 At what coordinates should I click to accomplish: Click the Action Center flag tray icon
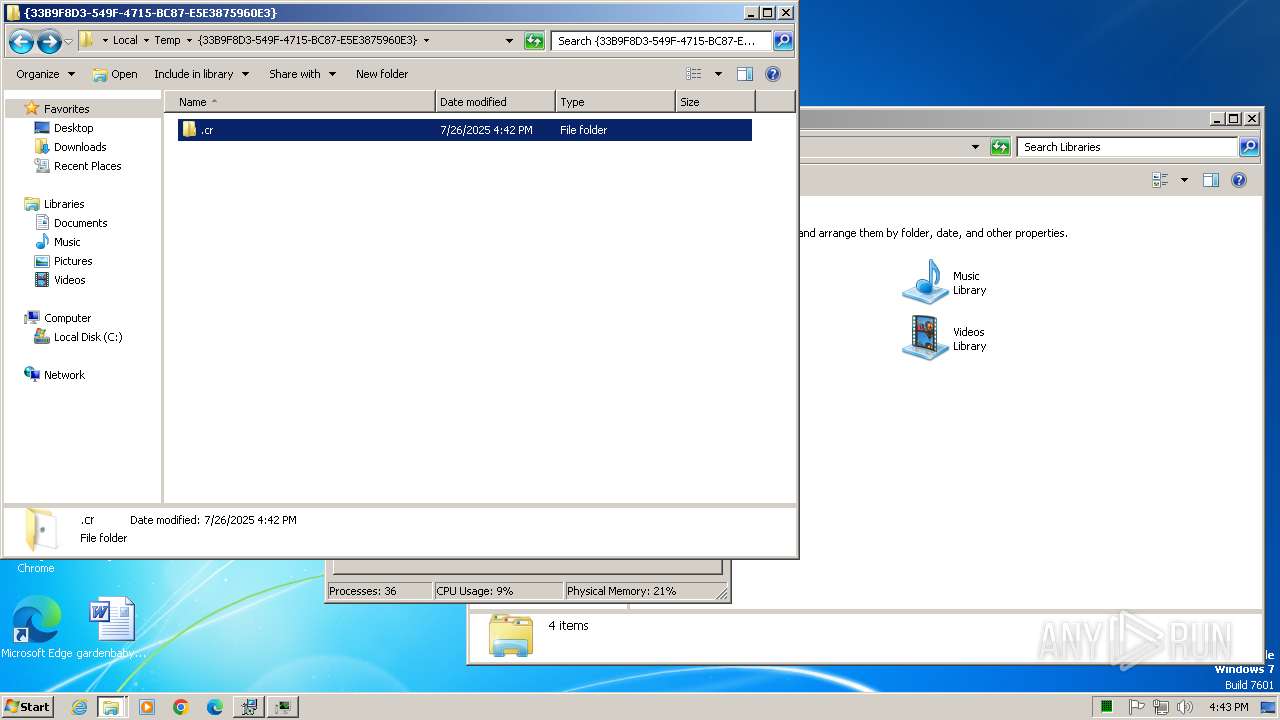click(1137, 707)
